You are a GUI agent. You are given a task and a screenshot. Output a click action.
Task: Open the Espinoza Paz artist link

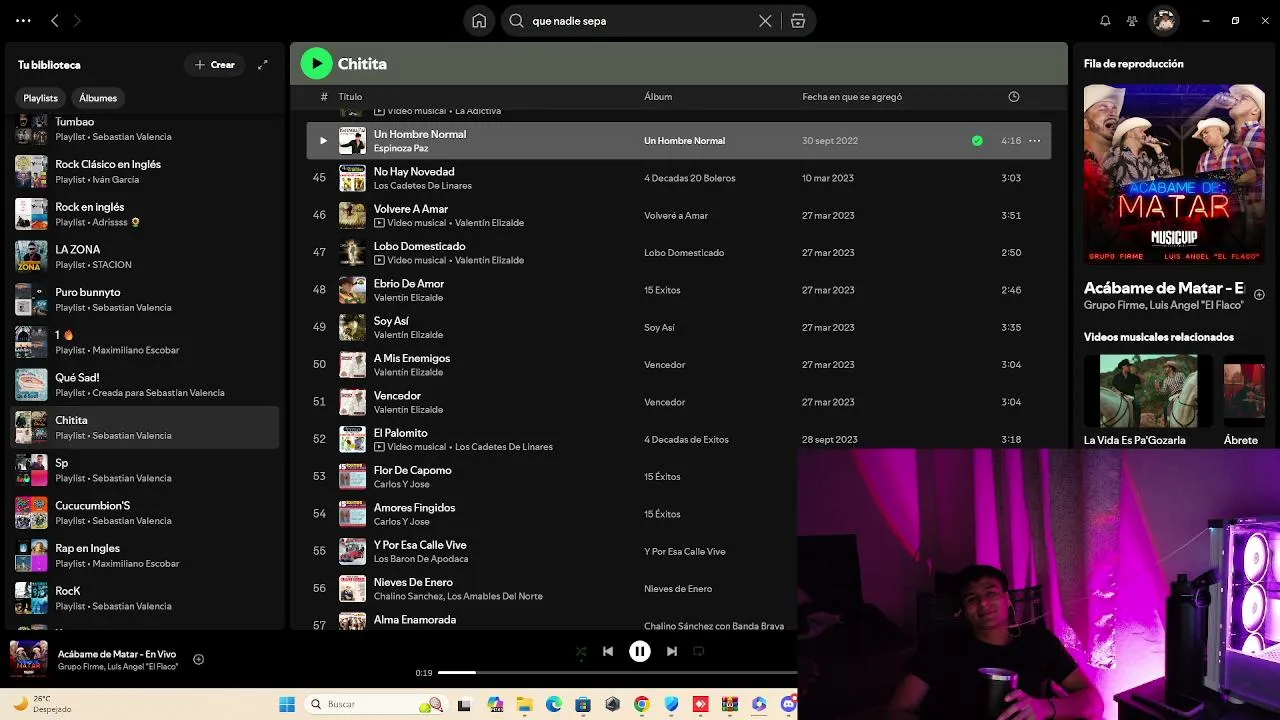401,148
